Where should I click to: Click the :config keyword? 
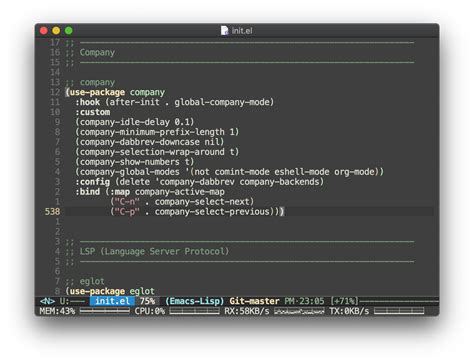(92, 182)
